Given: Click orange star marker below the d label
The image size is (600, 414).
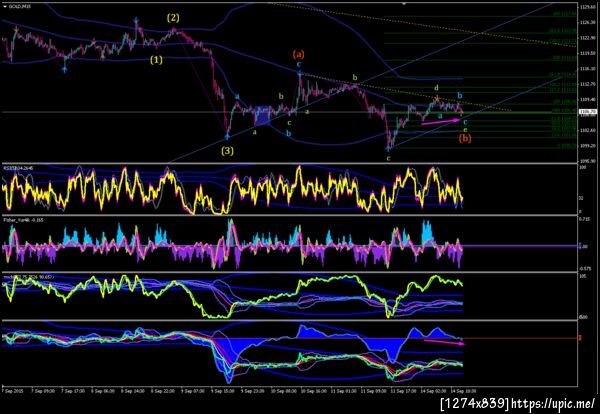Looking at the screenshot, I should pyautogui.click(x=437, y=99).
